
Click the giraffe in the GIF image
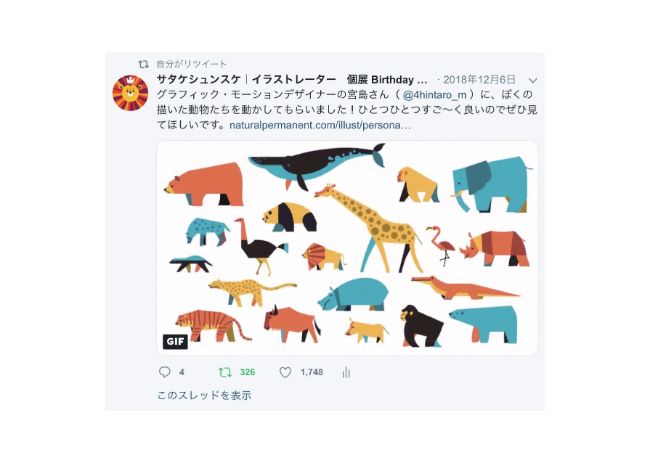tap(369, 227)
